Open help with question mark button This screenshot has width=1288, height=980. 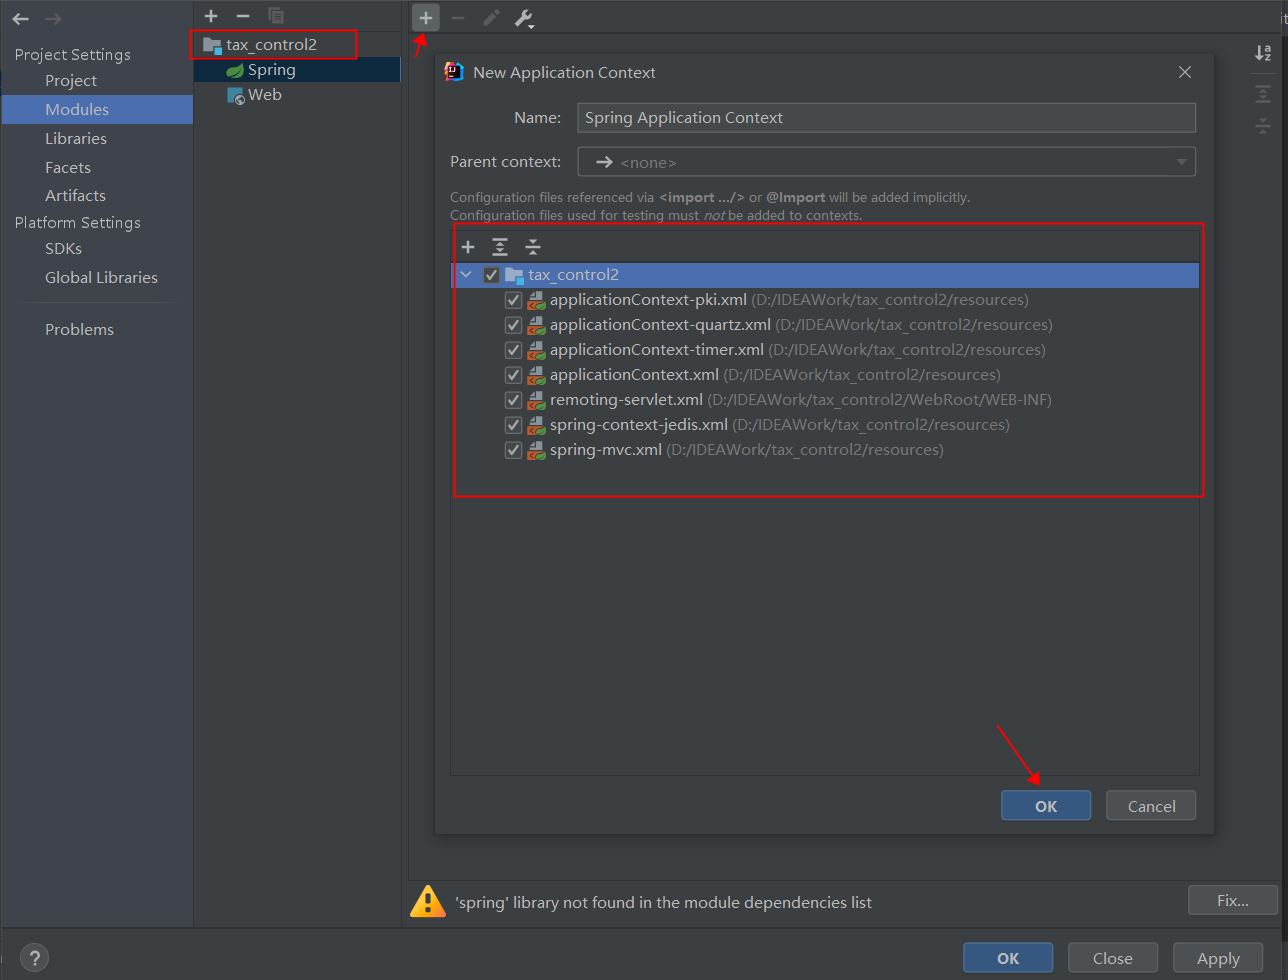click(34, 957)
